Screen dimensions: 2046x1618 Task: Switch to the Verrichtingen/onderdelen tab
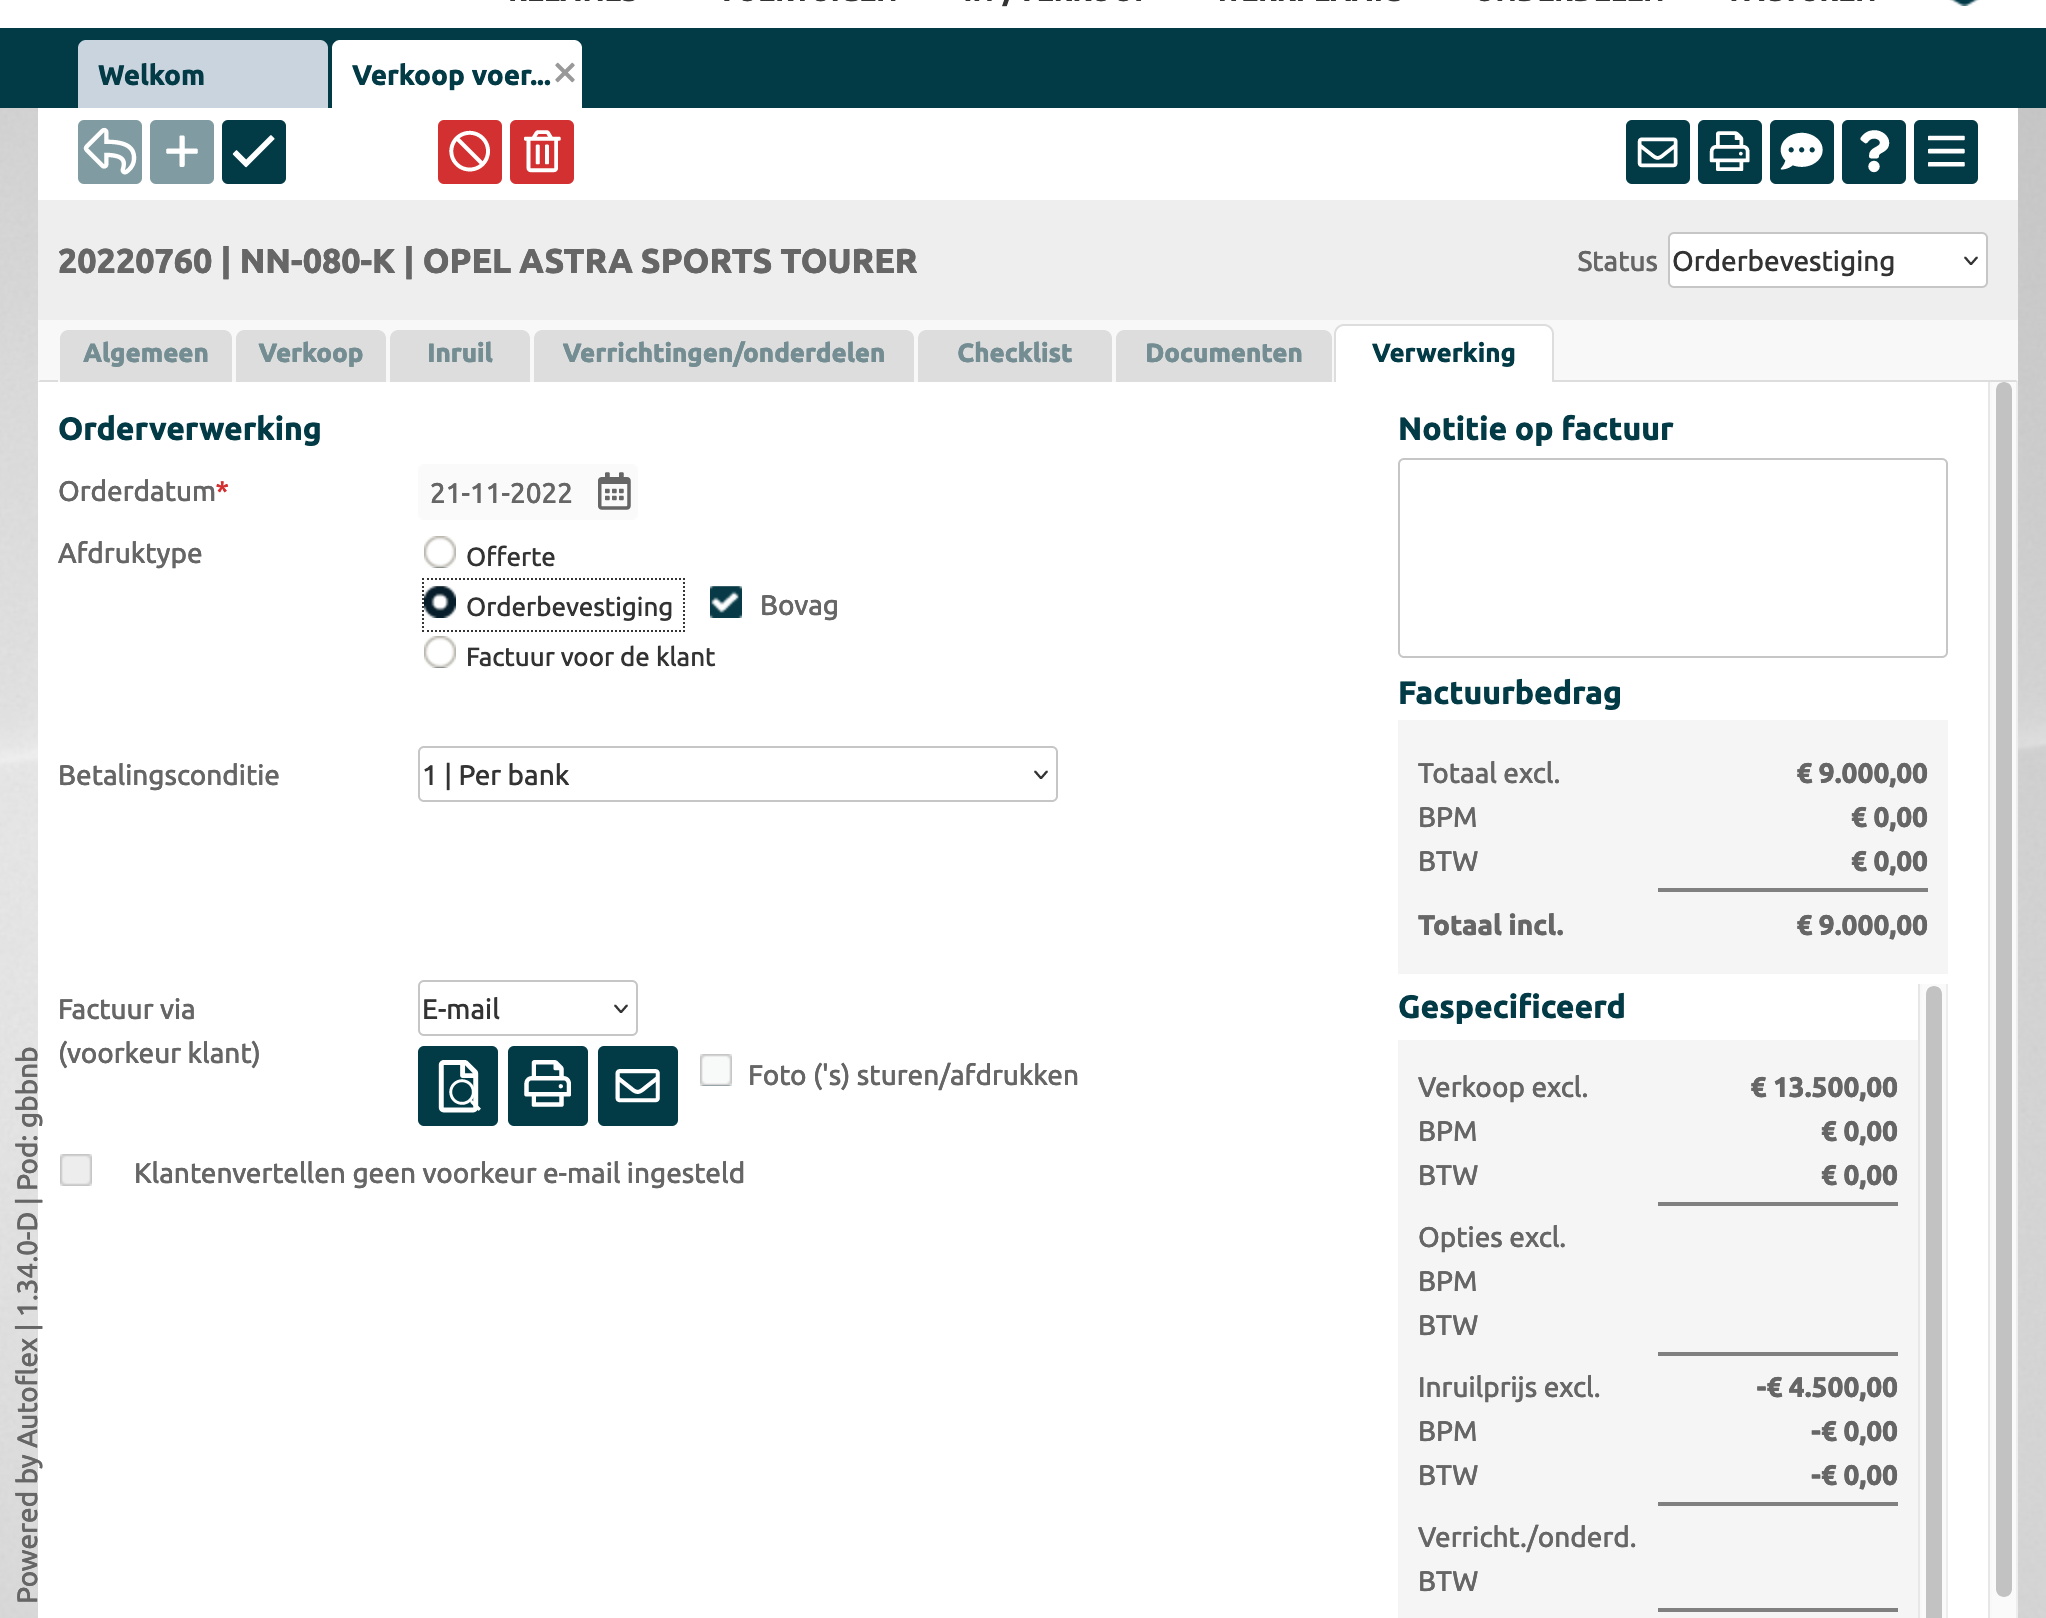coord(723,353)
